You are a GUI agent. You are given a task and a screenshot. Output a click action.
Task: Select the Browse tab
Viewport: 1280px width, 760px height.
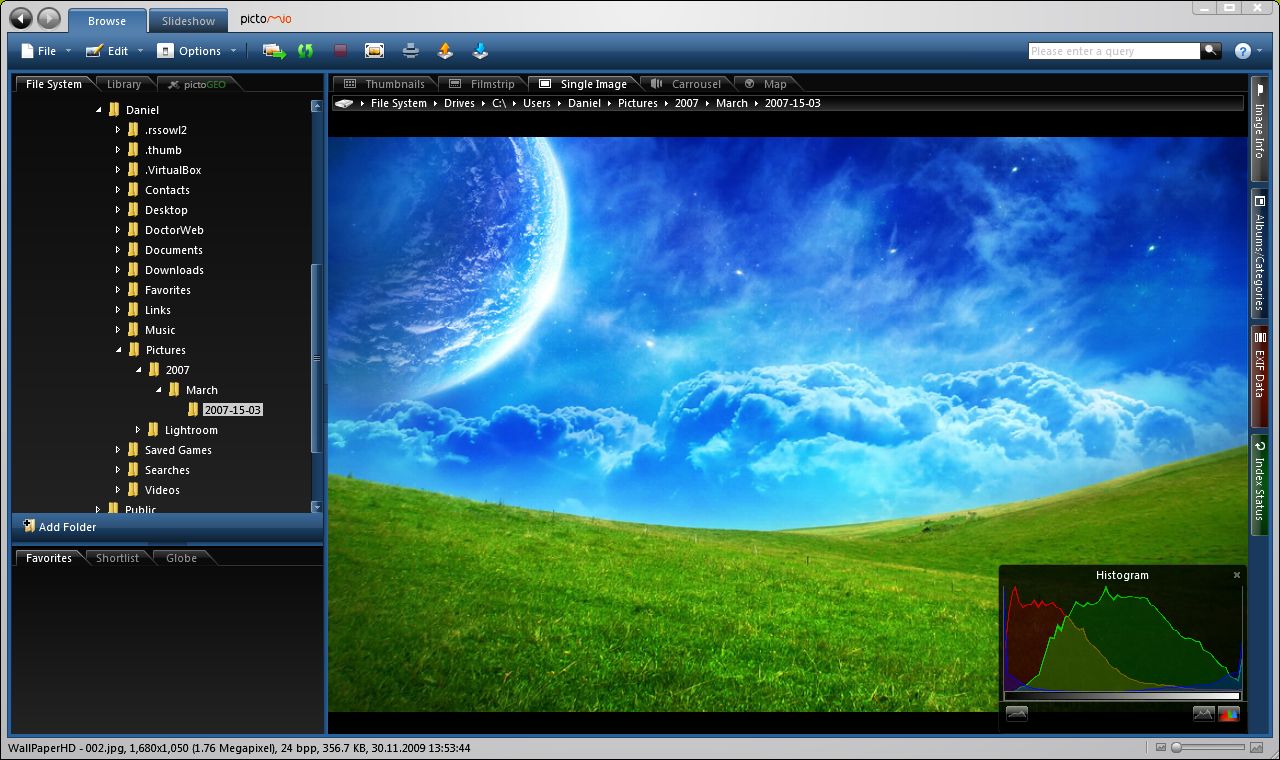pos(106,20)
